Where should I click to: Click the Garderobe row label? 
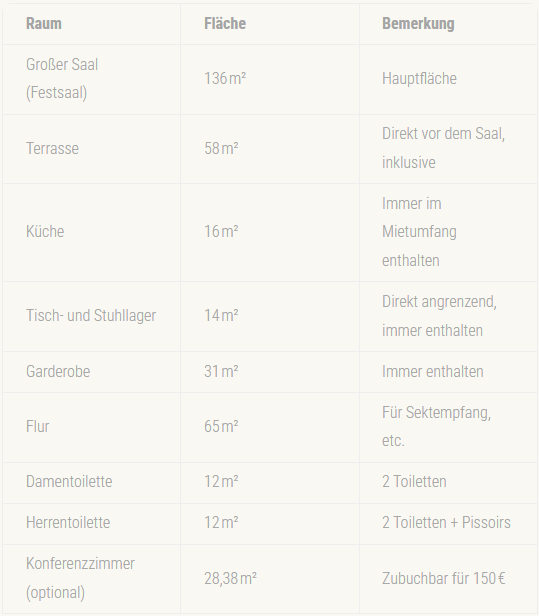(58, 372)
